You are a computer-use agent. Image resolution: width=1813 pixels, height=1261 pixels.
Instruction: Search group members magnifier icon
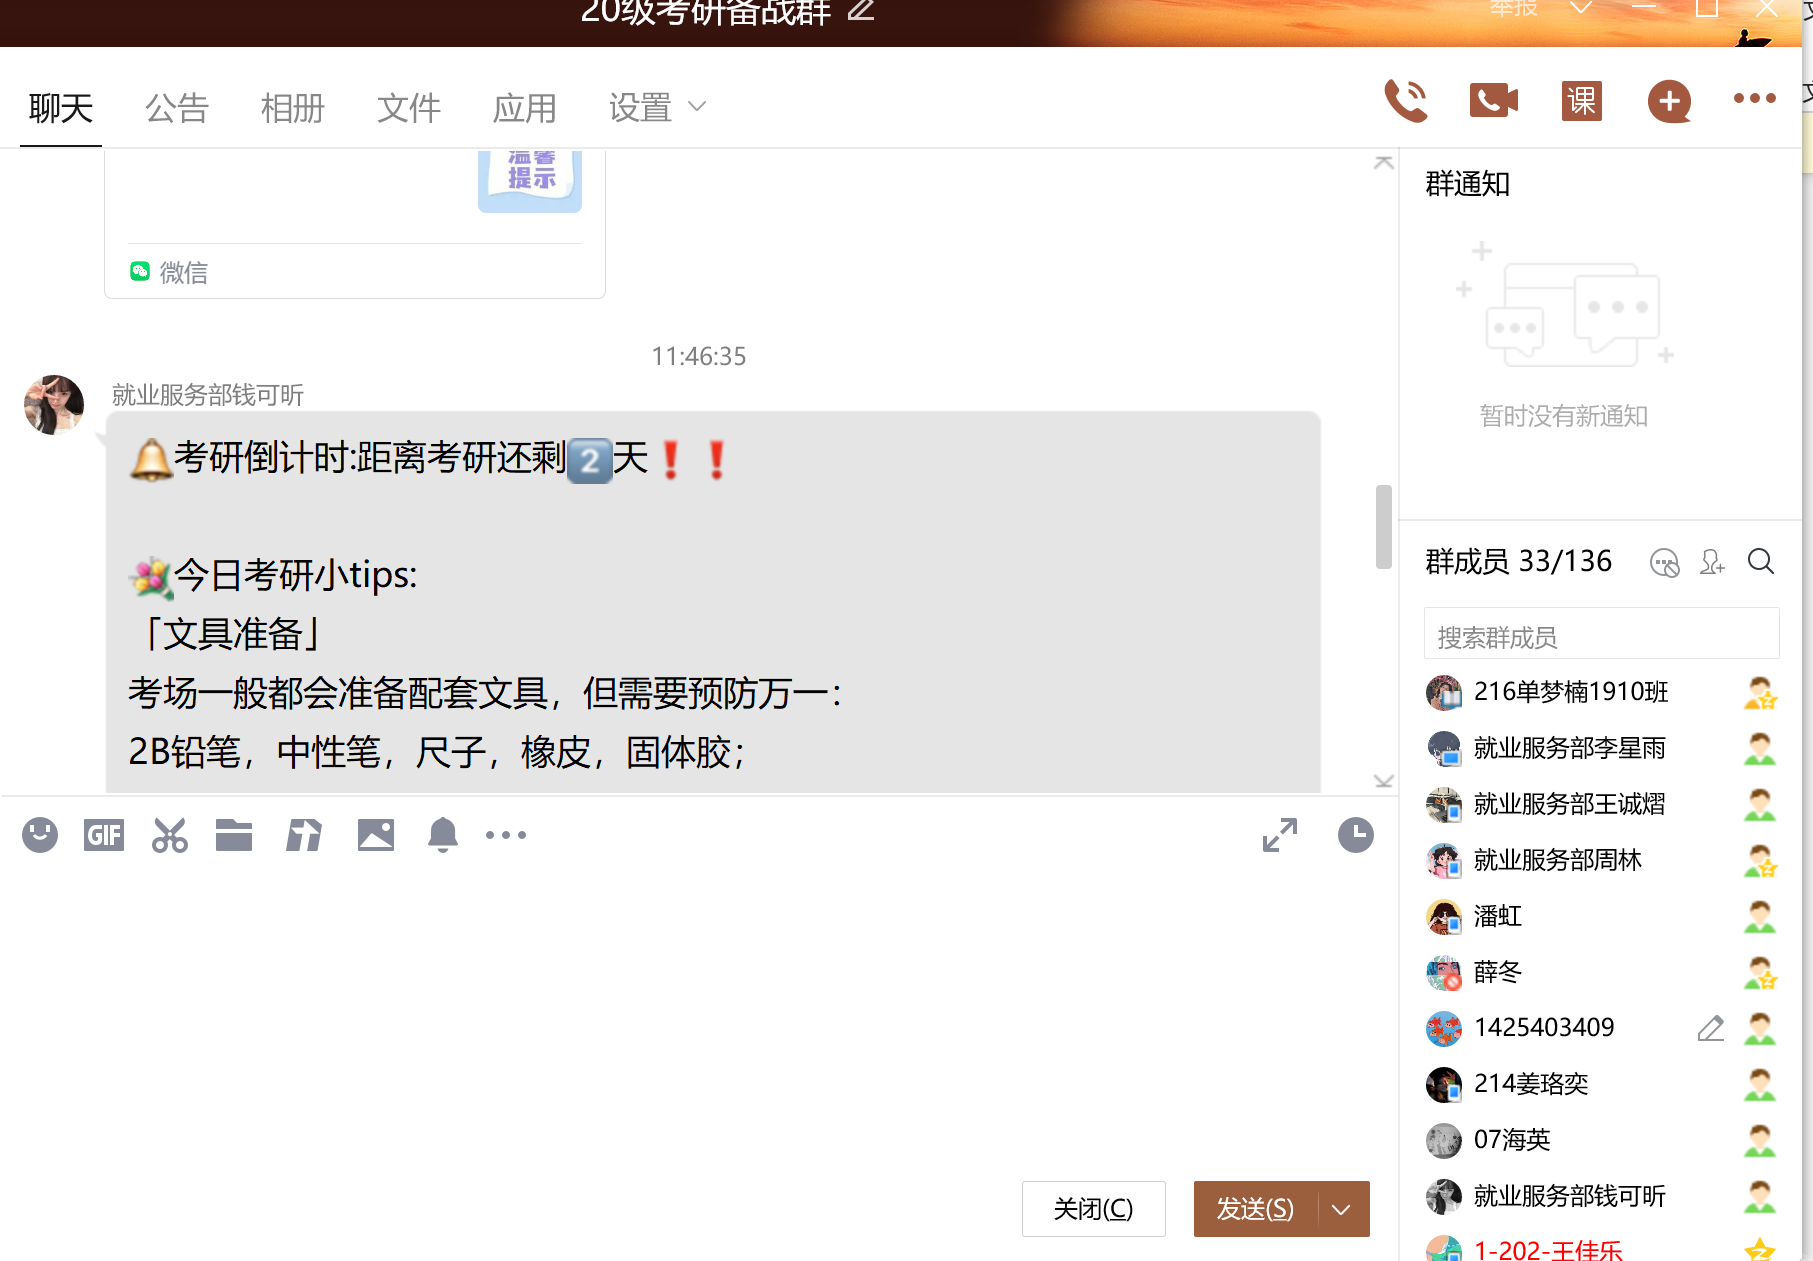pyautogui.click(x=1760, y=562)
